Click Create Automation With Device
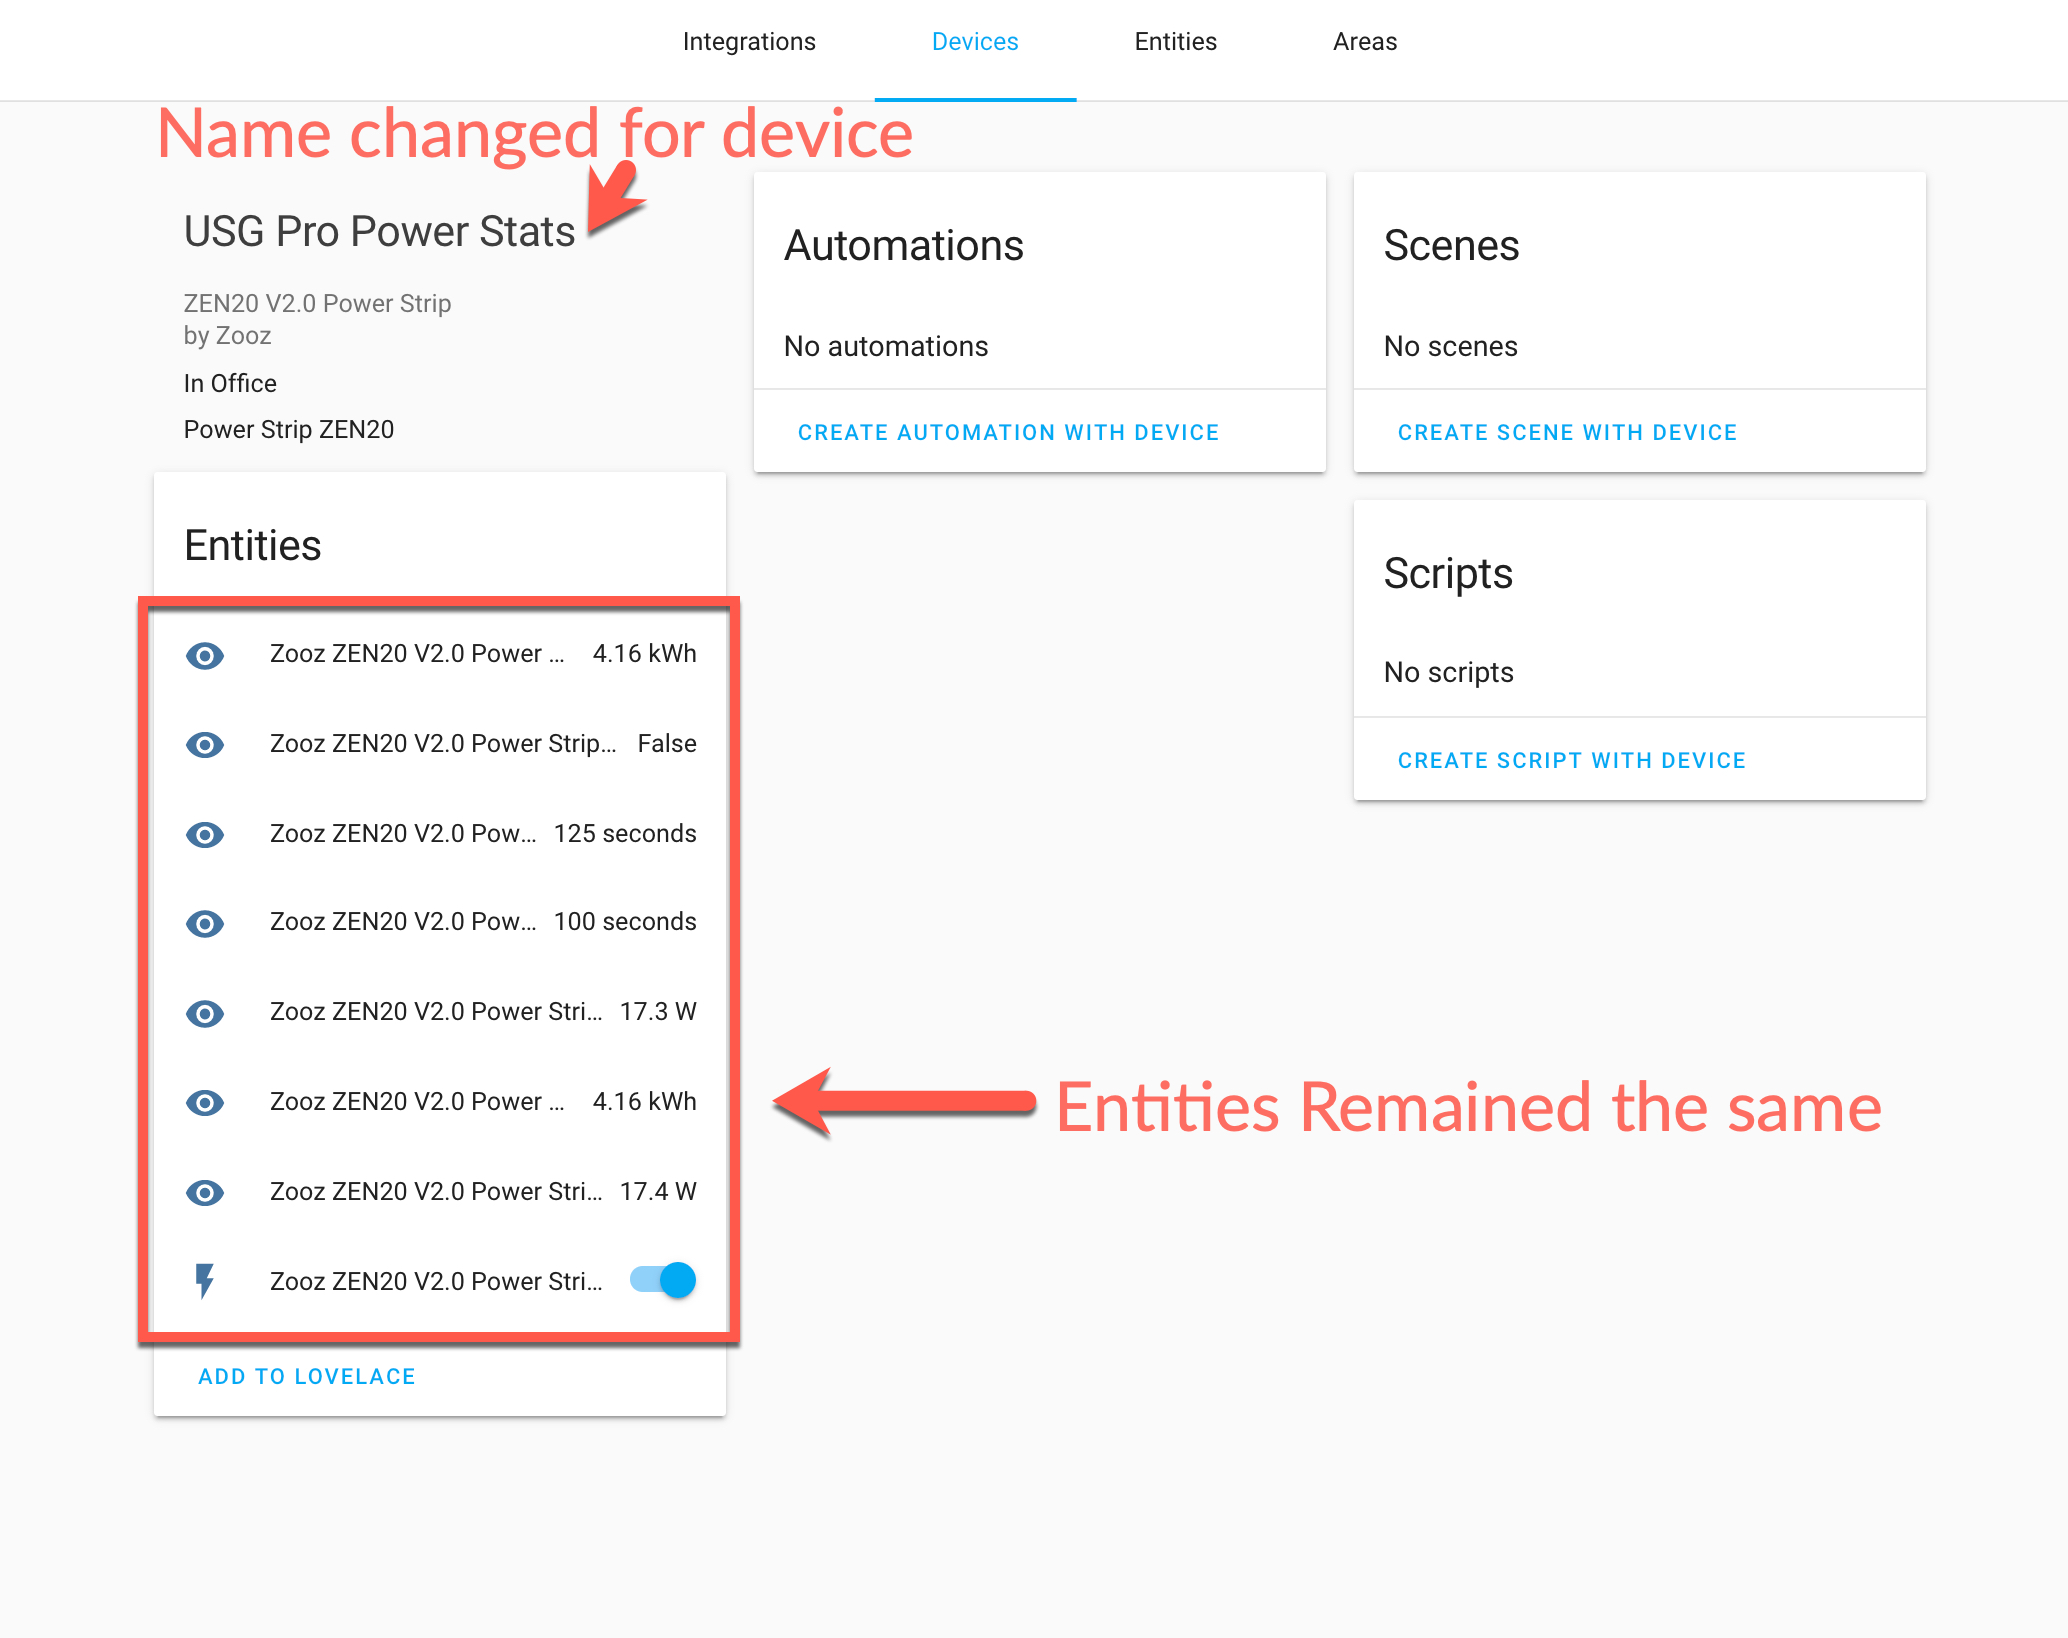This screenshot has width=2068, height=1638. (1008, 432)
